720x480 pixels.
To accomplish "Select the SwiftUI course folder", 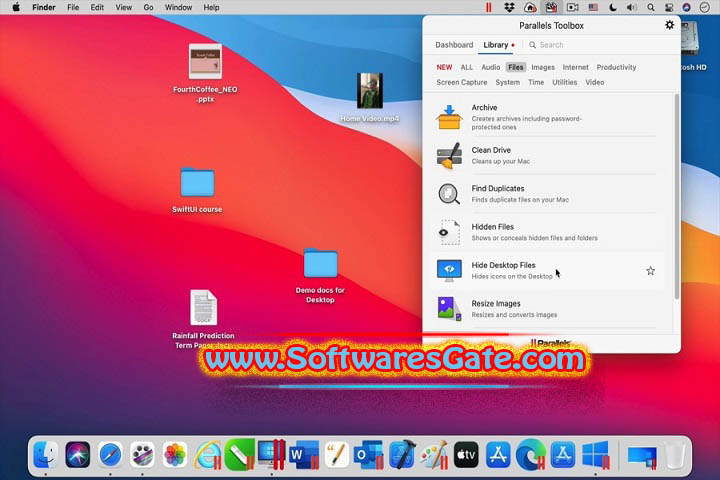I will pos(197,190).
